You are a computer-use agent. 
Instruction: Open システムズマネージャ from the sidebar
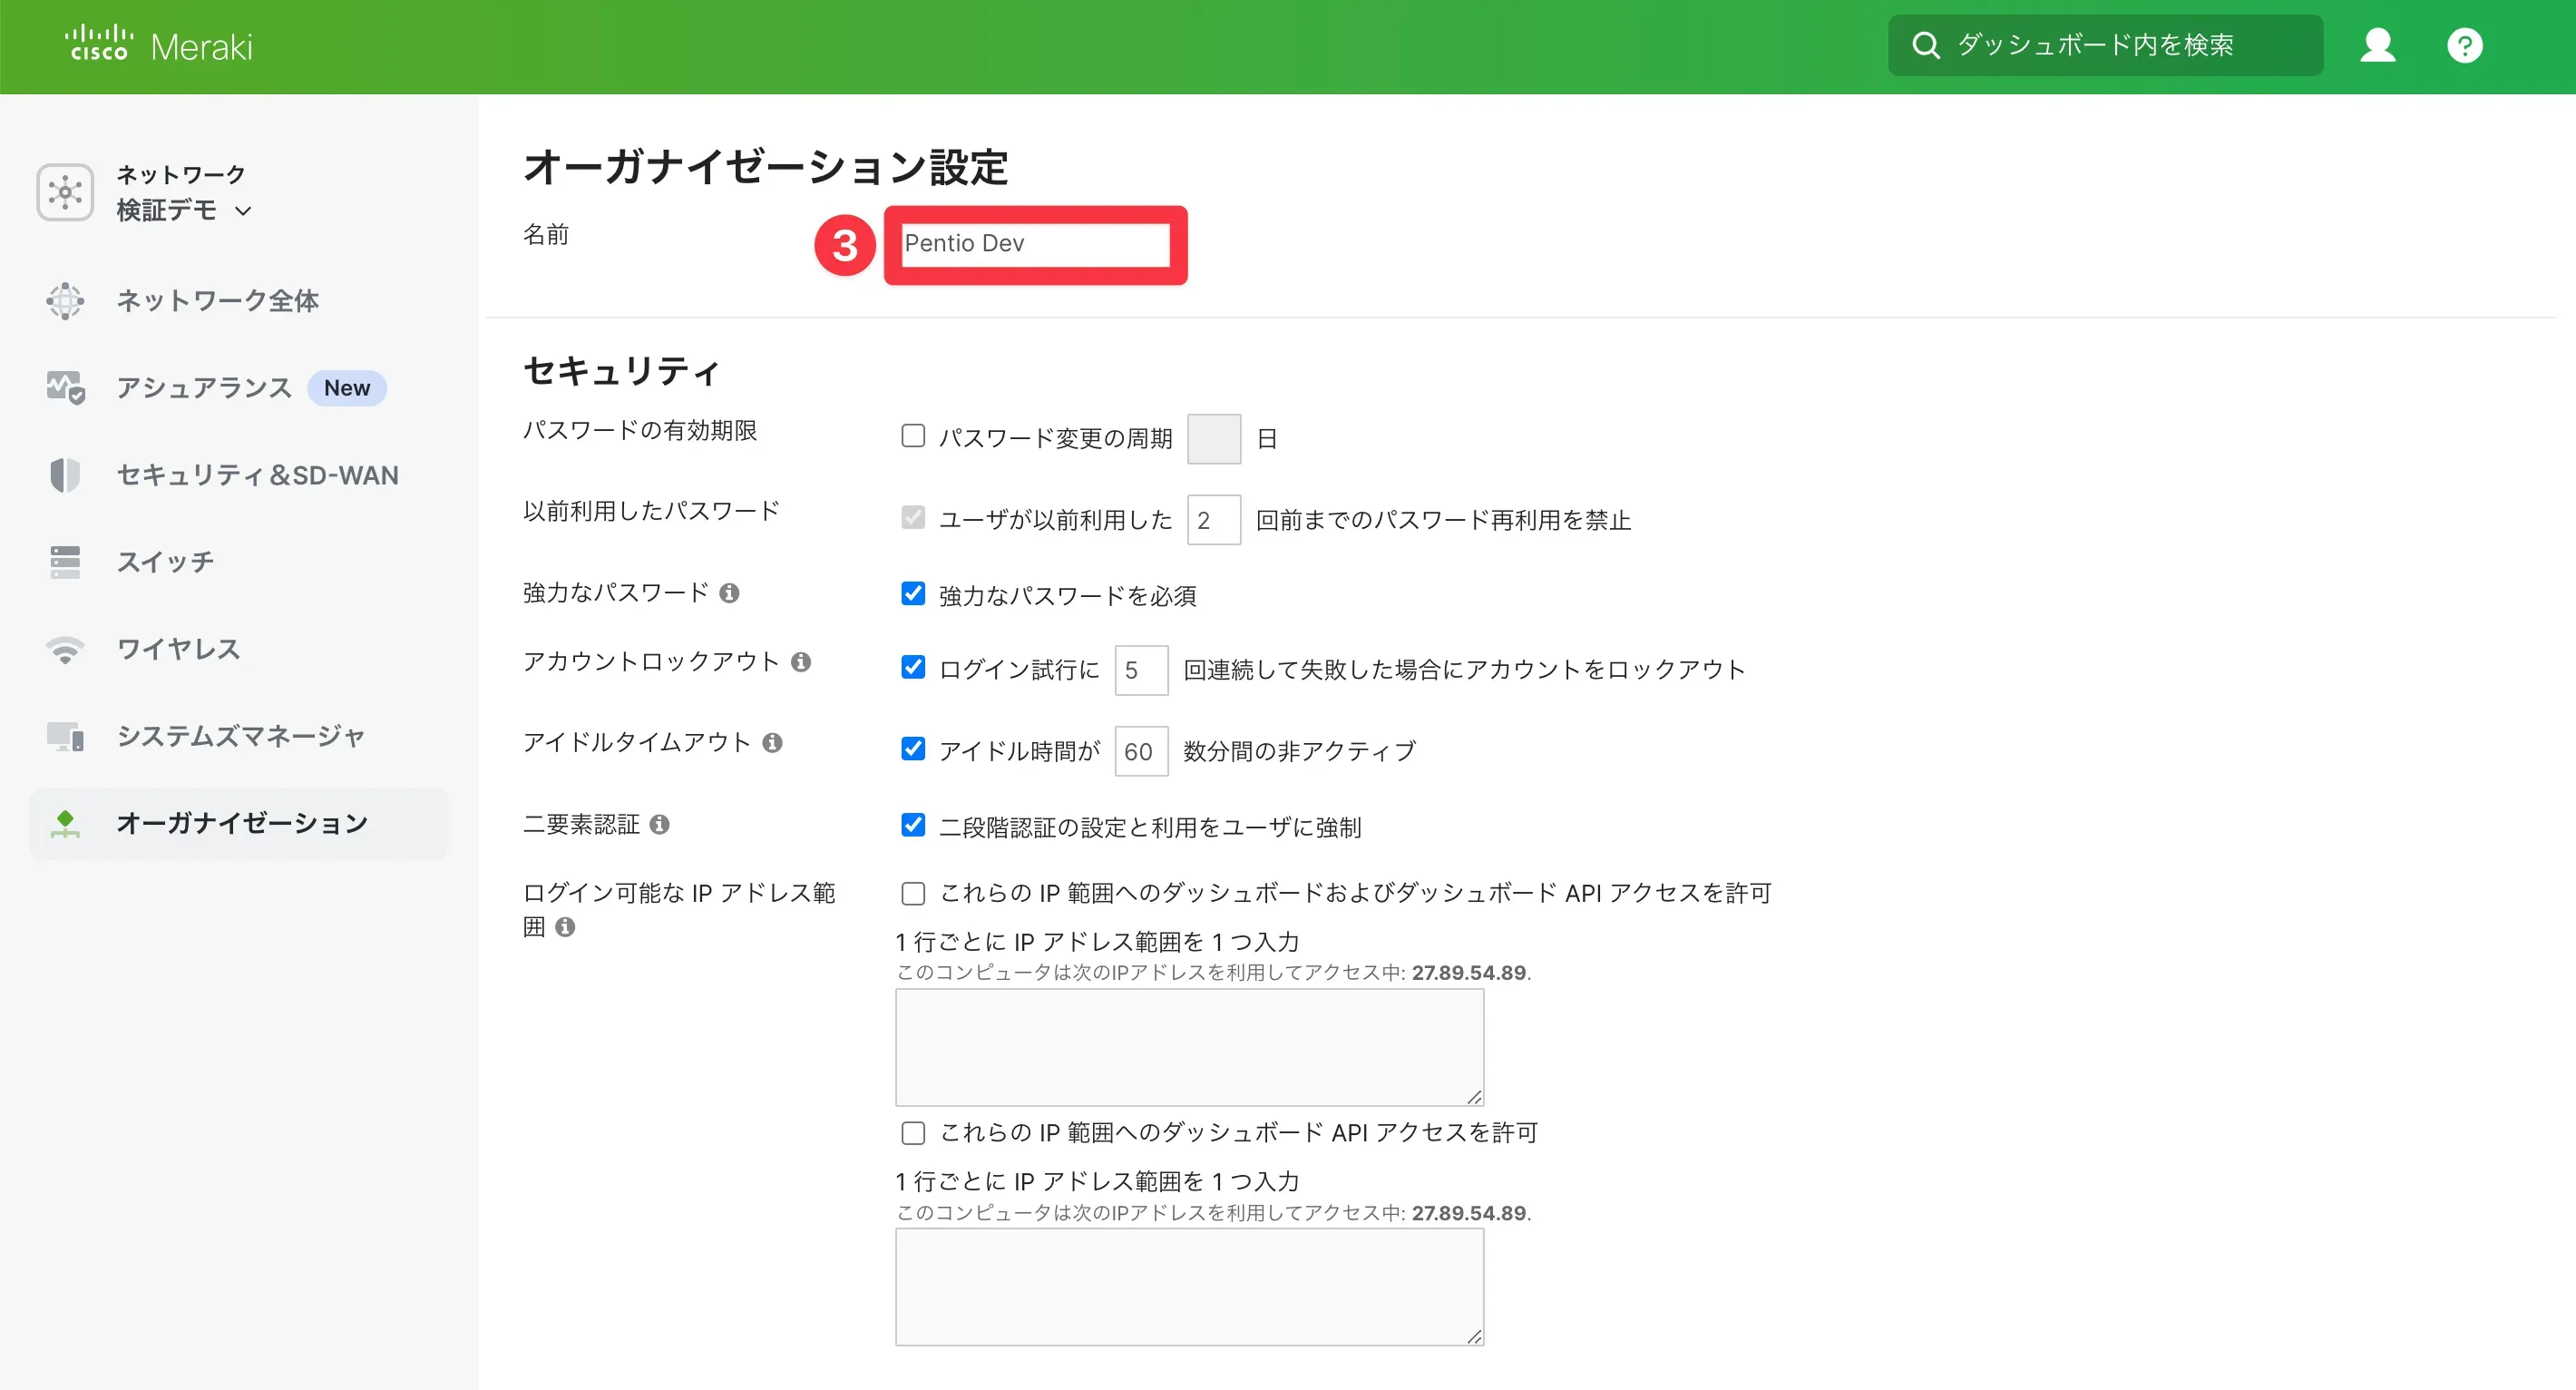[240, 736]
